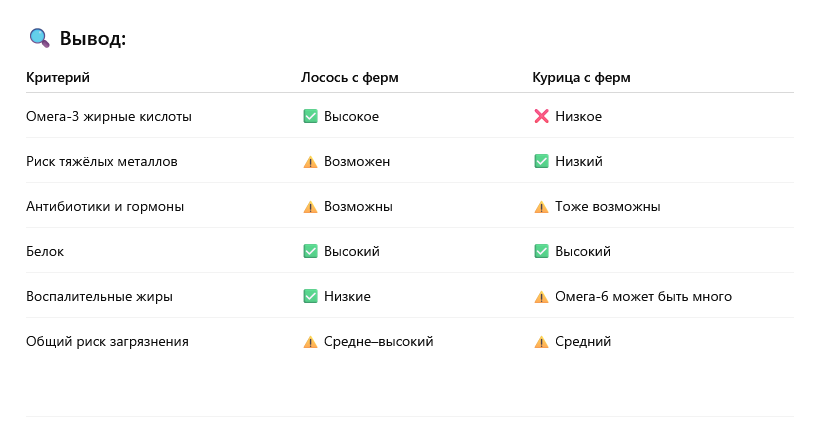Click the Антибиотики и гормоны cell

tap(104, 206)
